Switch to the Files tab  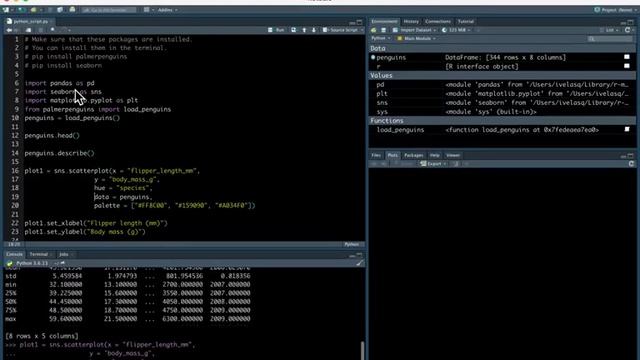pyautogui.click(x=376, y=156)
